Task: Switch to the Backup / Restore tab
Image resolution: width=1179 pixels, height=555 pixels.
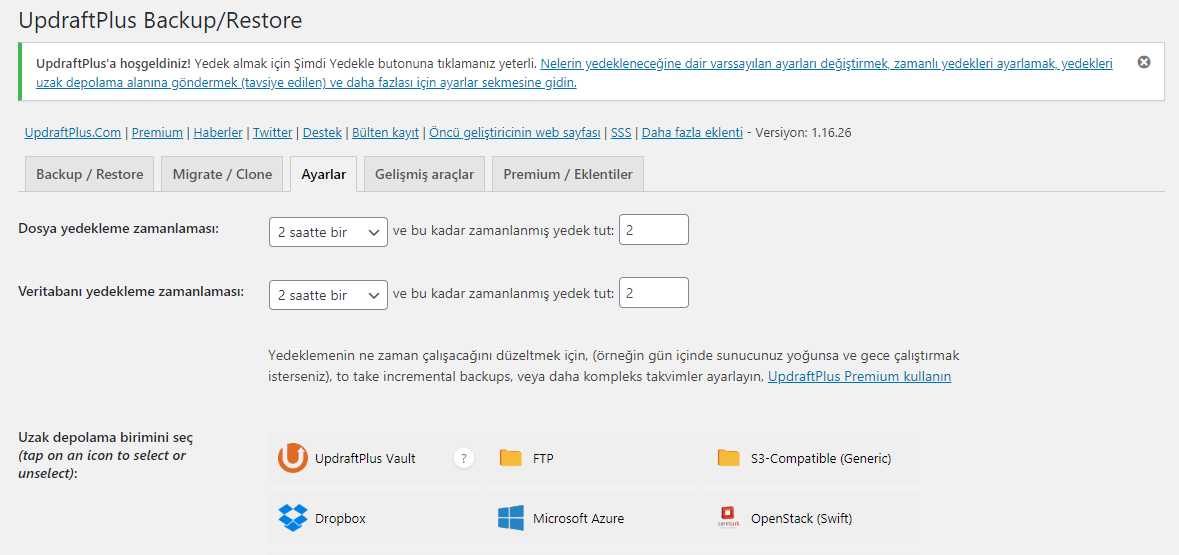Action: pyautogui.click(x=89, y=174)
